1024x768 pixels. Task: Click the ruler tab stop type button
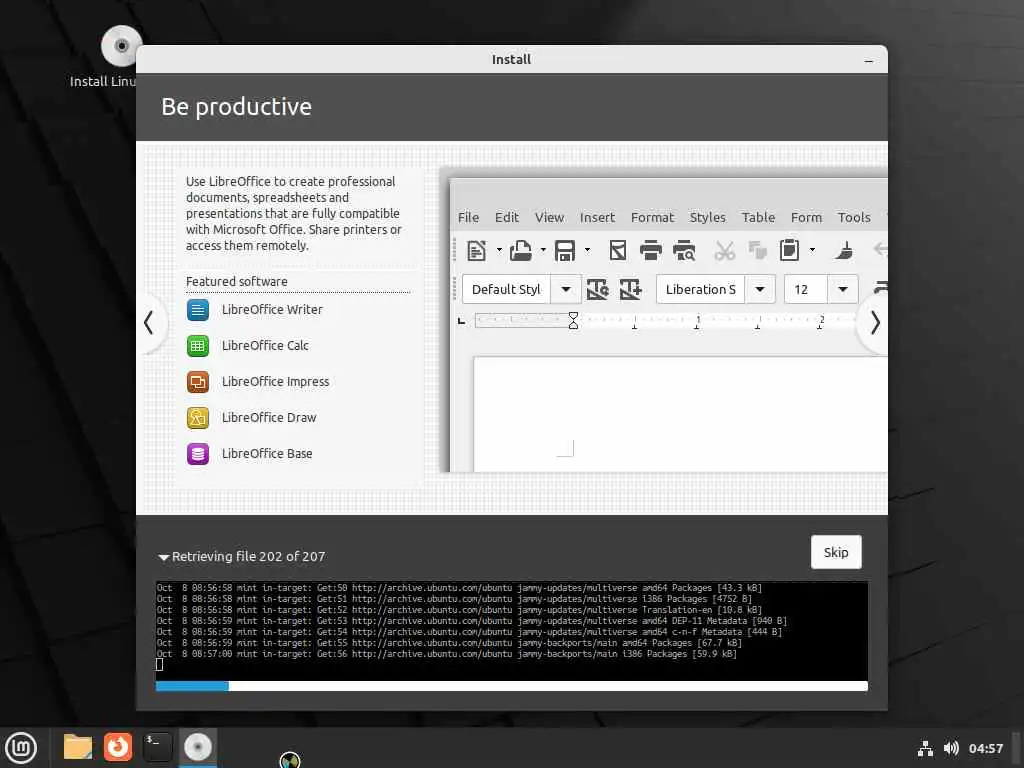coord(462,321)
